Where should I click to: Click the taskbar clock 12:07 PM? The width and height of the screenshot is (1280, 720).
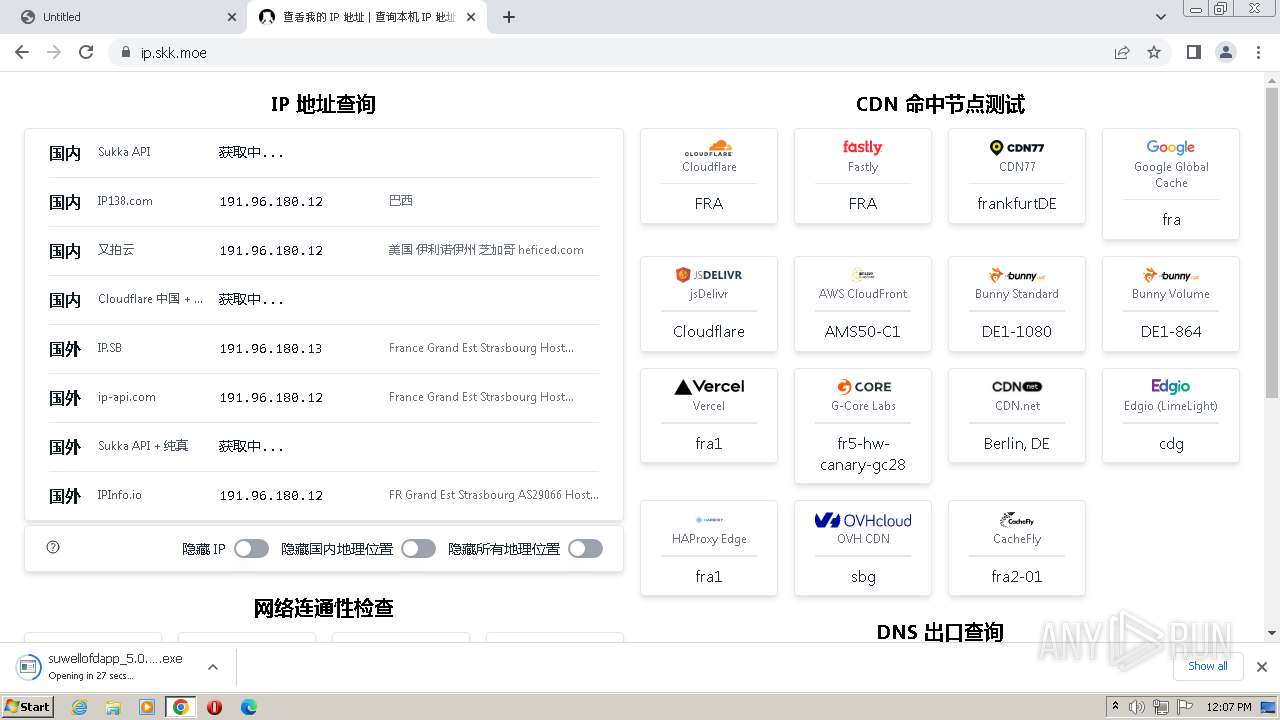coord(1230,707)
